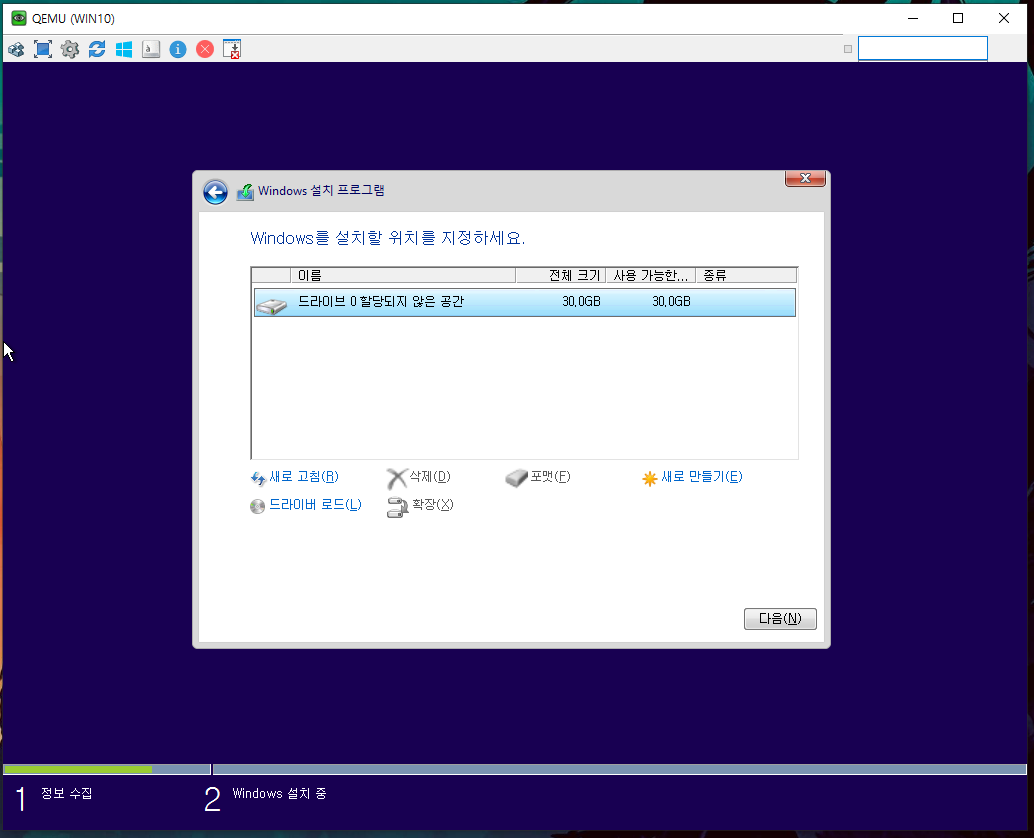This screenshot has width=1034, height=838.
Task: Click the disk icon beside 확장(X)
Action: coord(398,507)
